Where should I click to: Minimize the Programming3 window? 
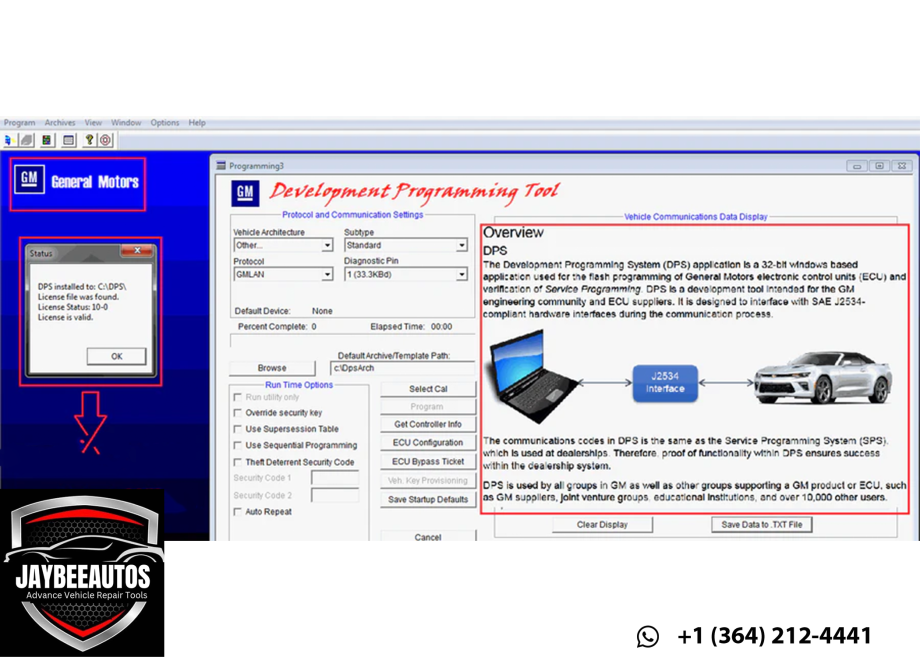point(857,167)
